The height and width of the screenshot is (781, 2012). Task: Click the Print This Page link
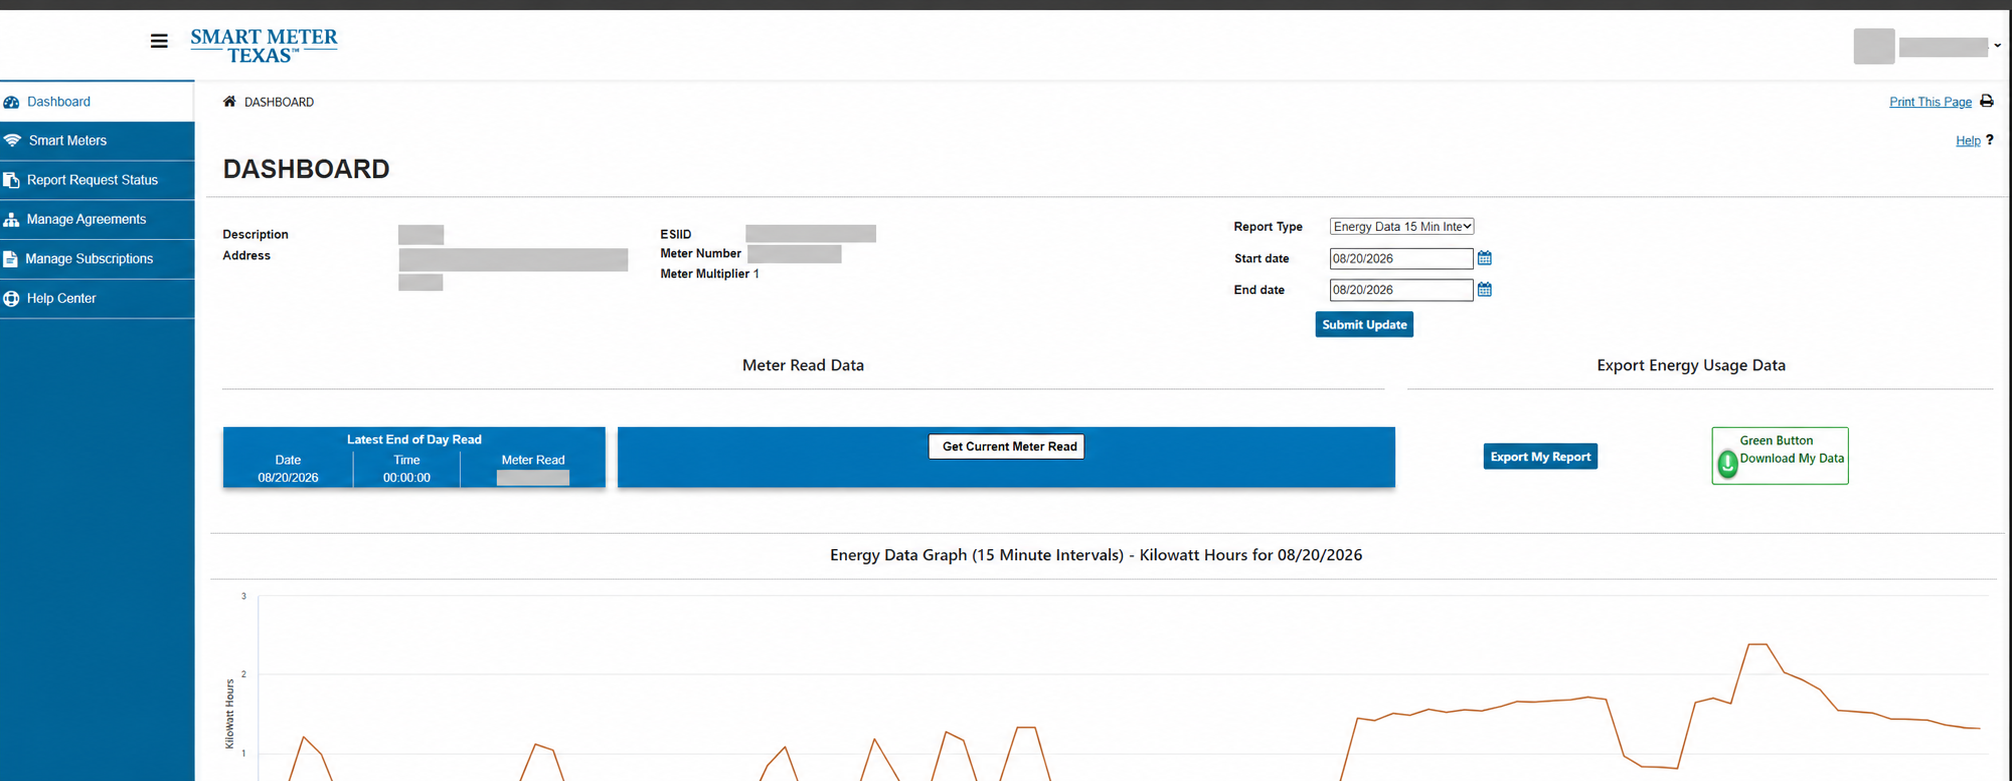(x=1930, y=102)
